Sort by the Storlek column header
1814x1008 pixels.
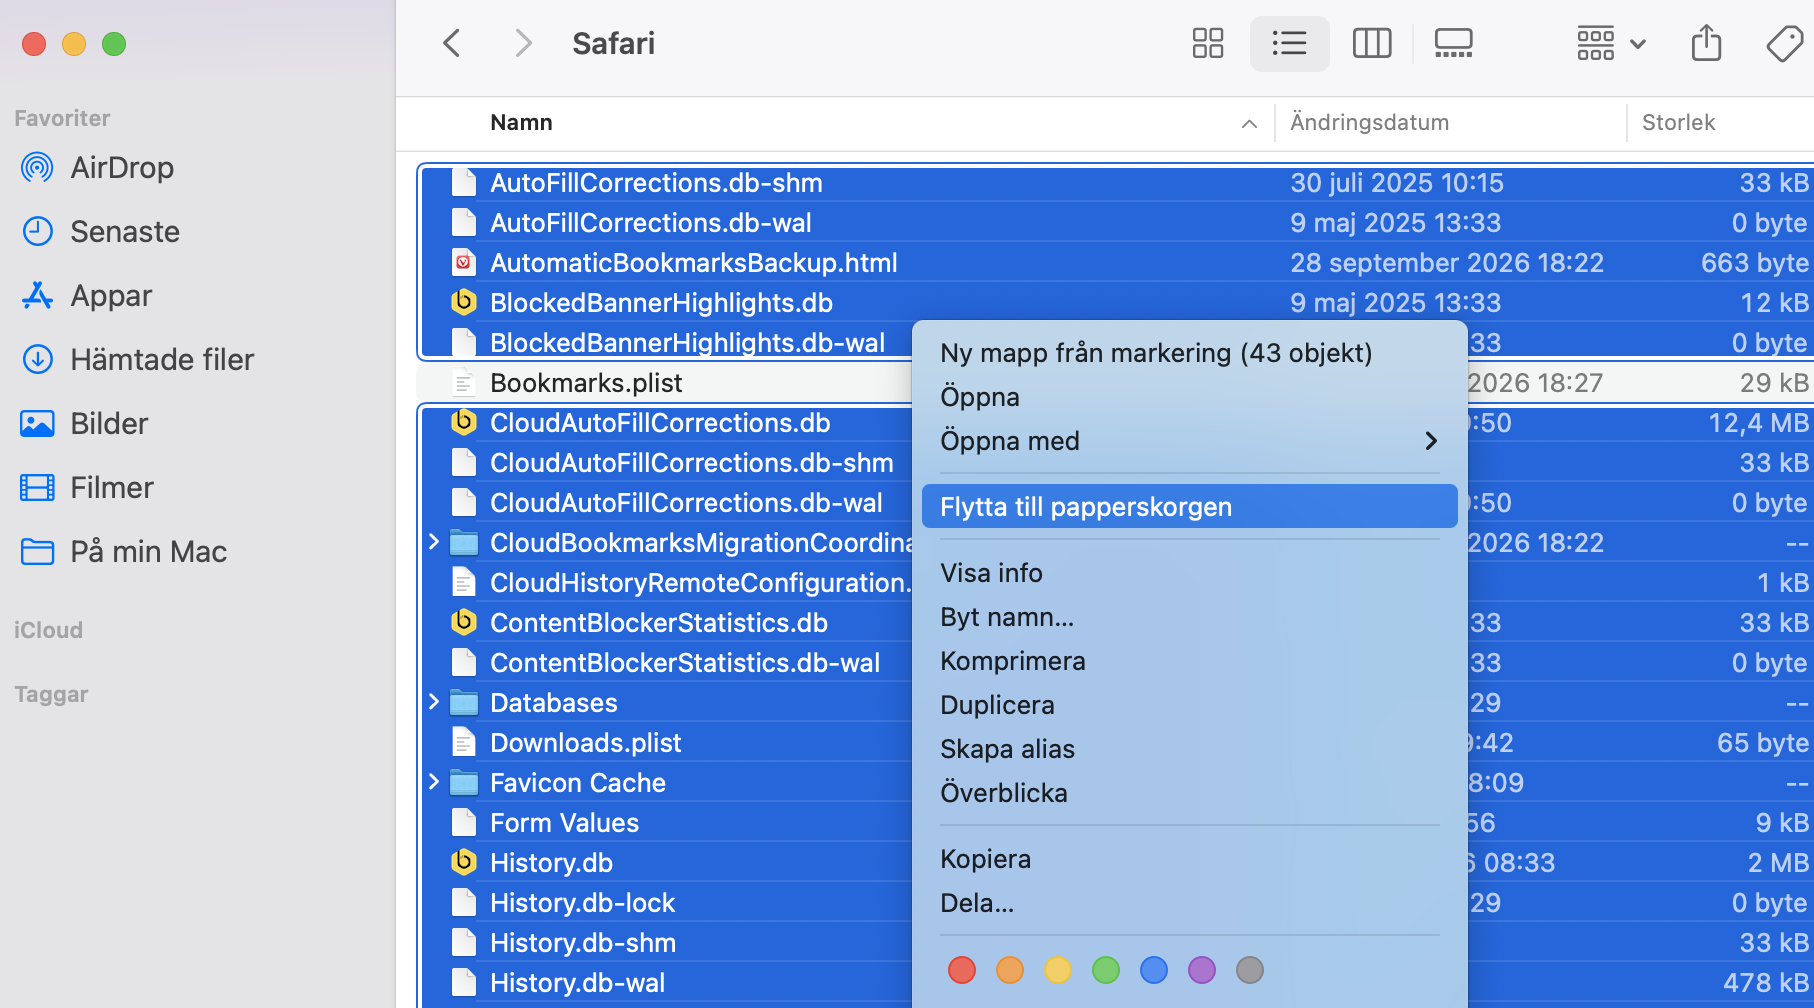(x=1678, y=122)
